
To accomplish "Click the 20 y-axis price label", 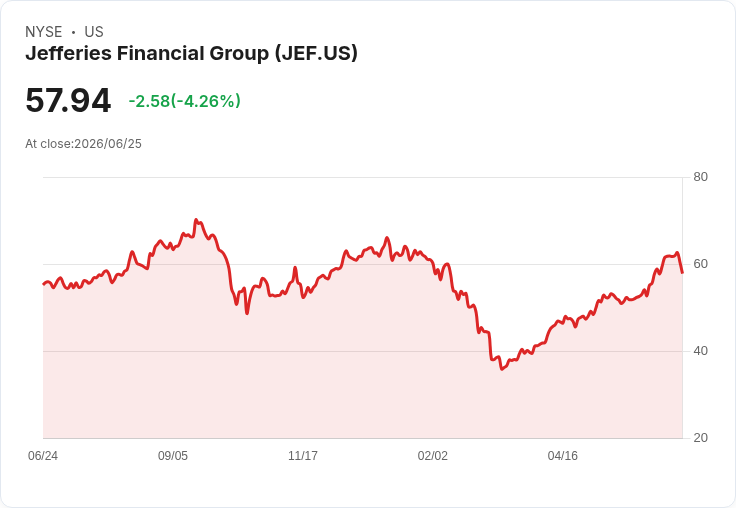I will pos(700,438).
